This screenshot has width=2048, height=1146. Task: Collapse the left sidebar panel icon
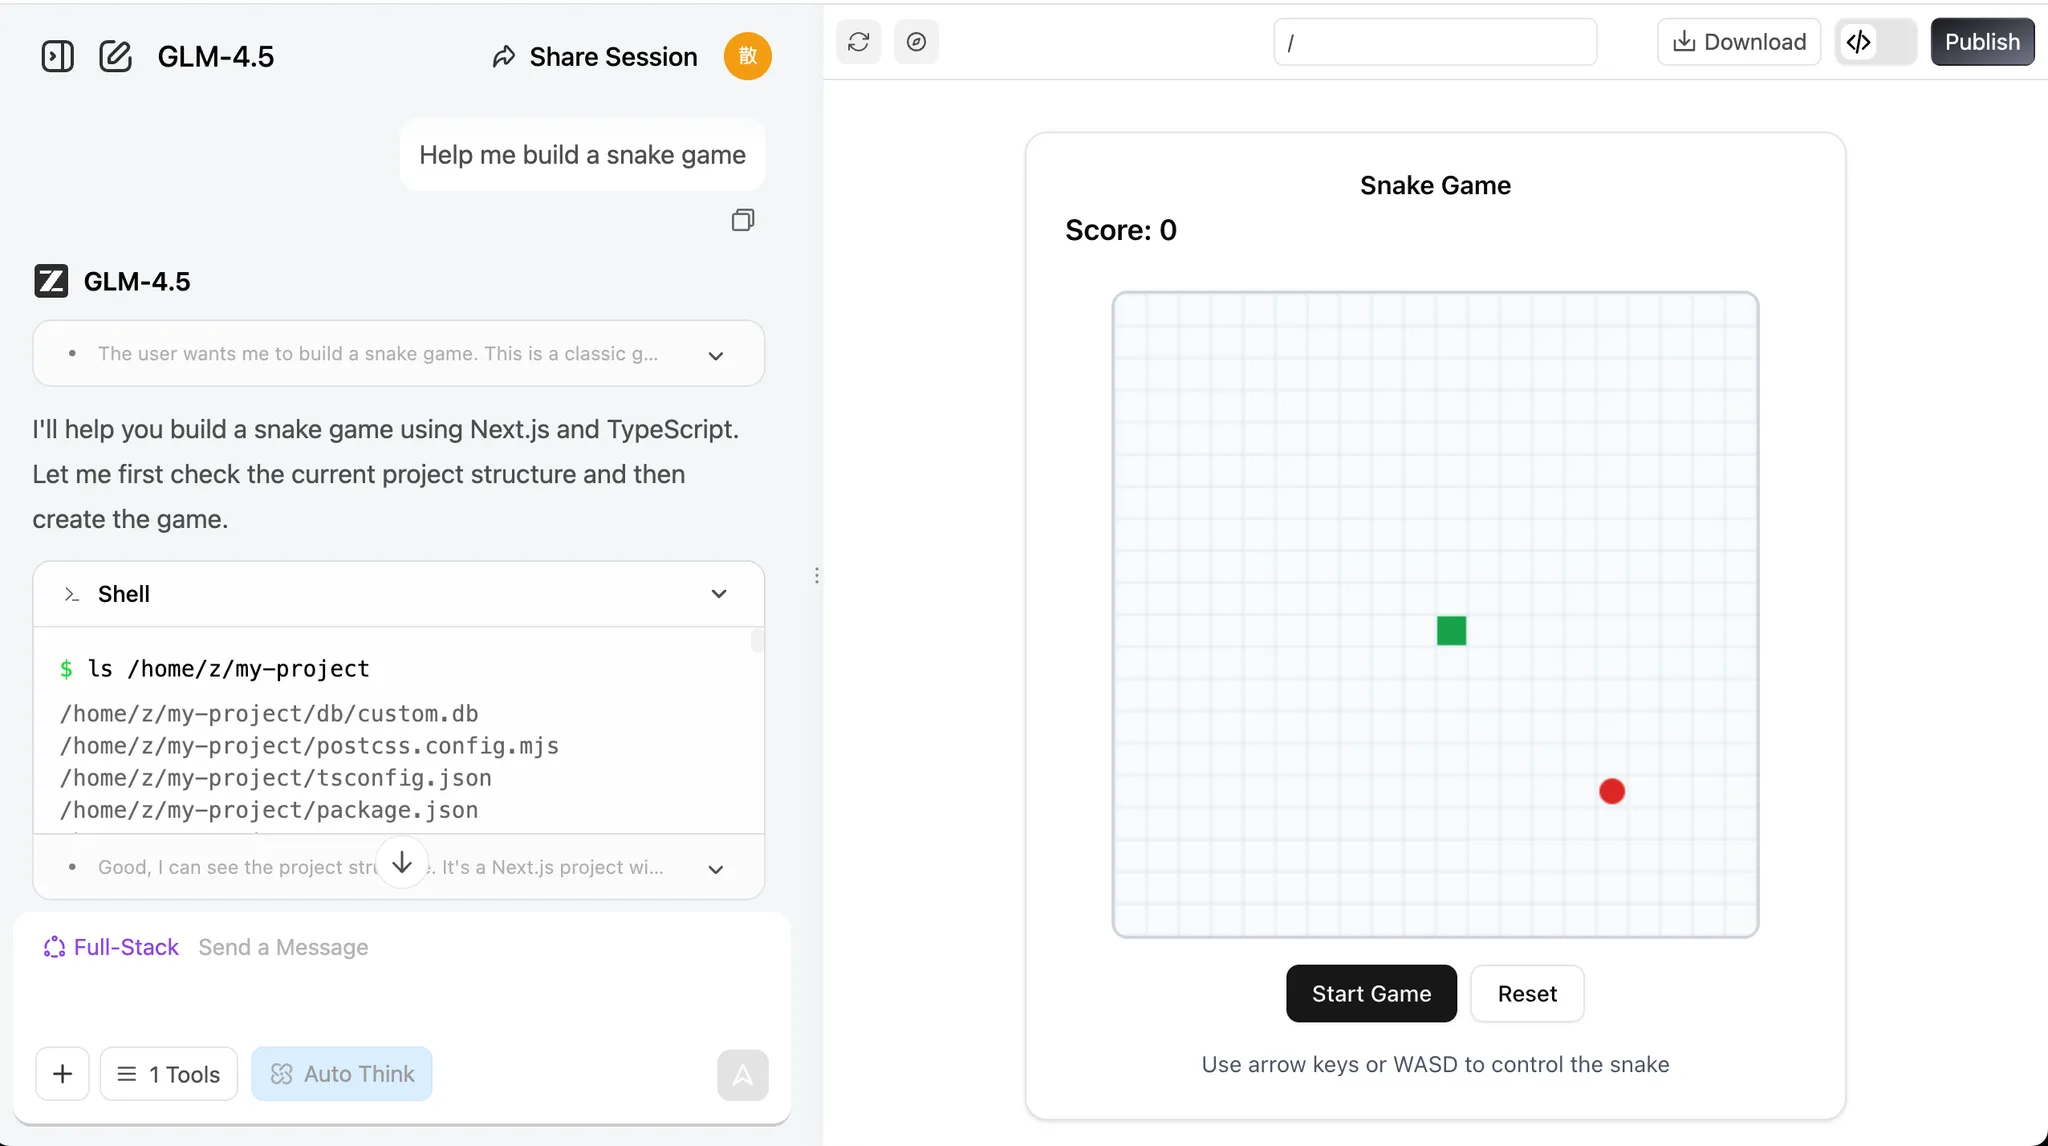tap(57, 56)
